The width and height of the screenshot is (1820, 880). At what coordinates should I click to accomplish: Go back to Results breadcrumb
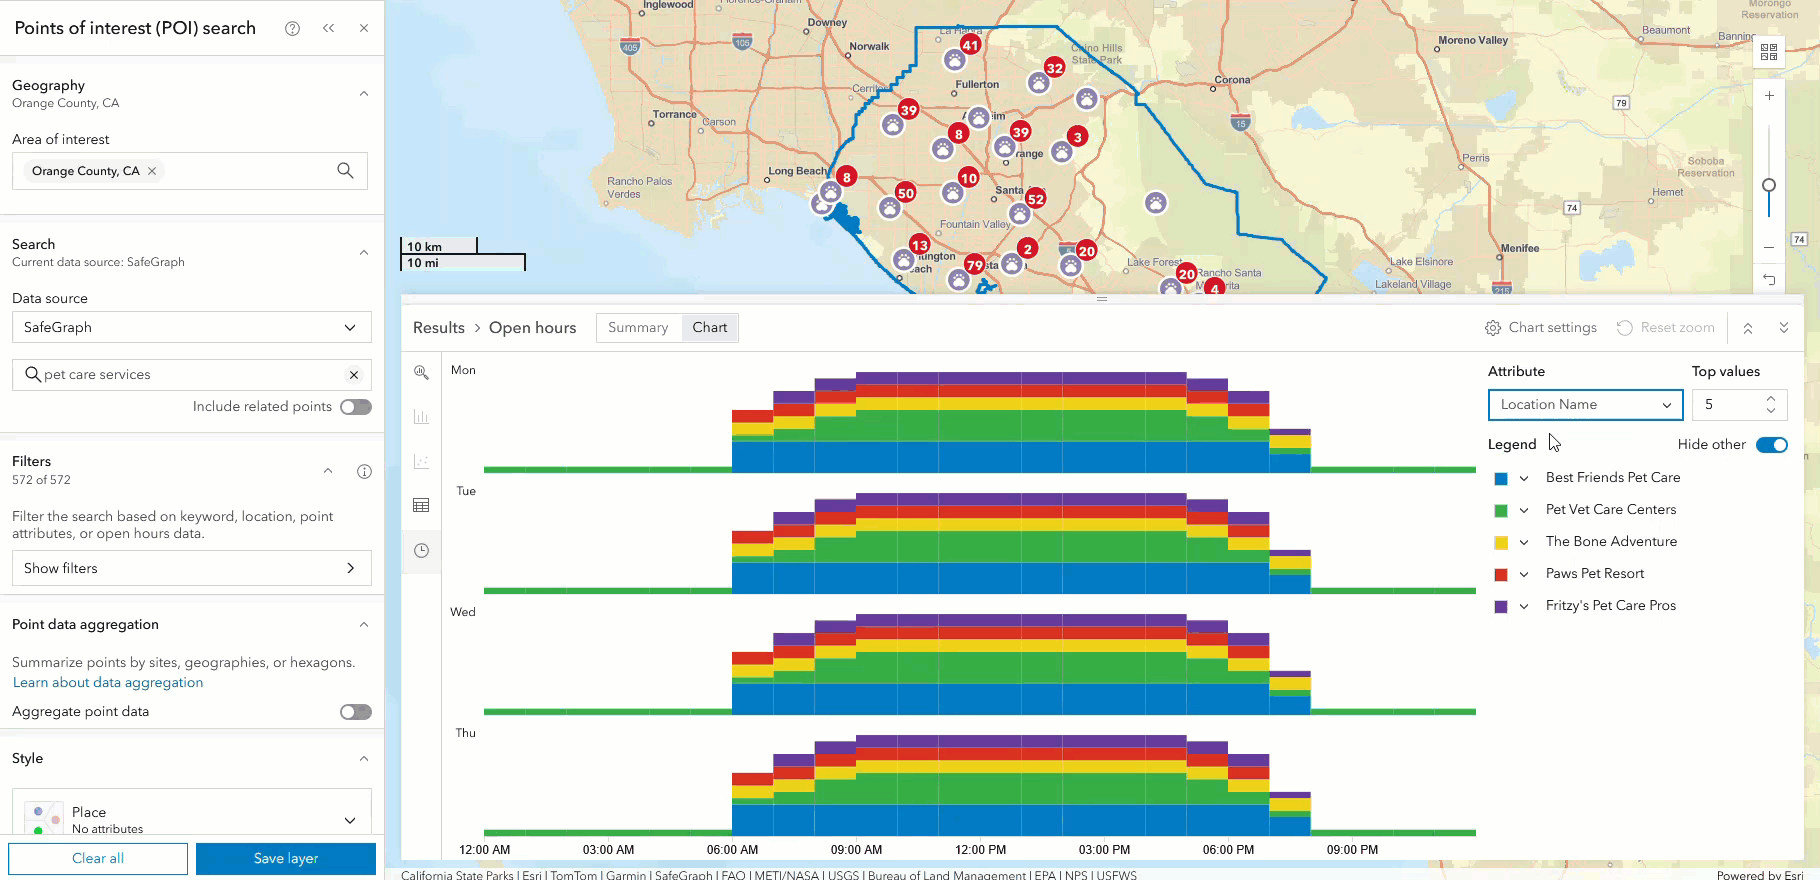click(439, 328)
